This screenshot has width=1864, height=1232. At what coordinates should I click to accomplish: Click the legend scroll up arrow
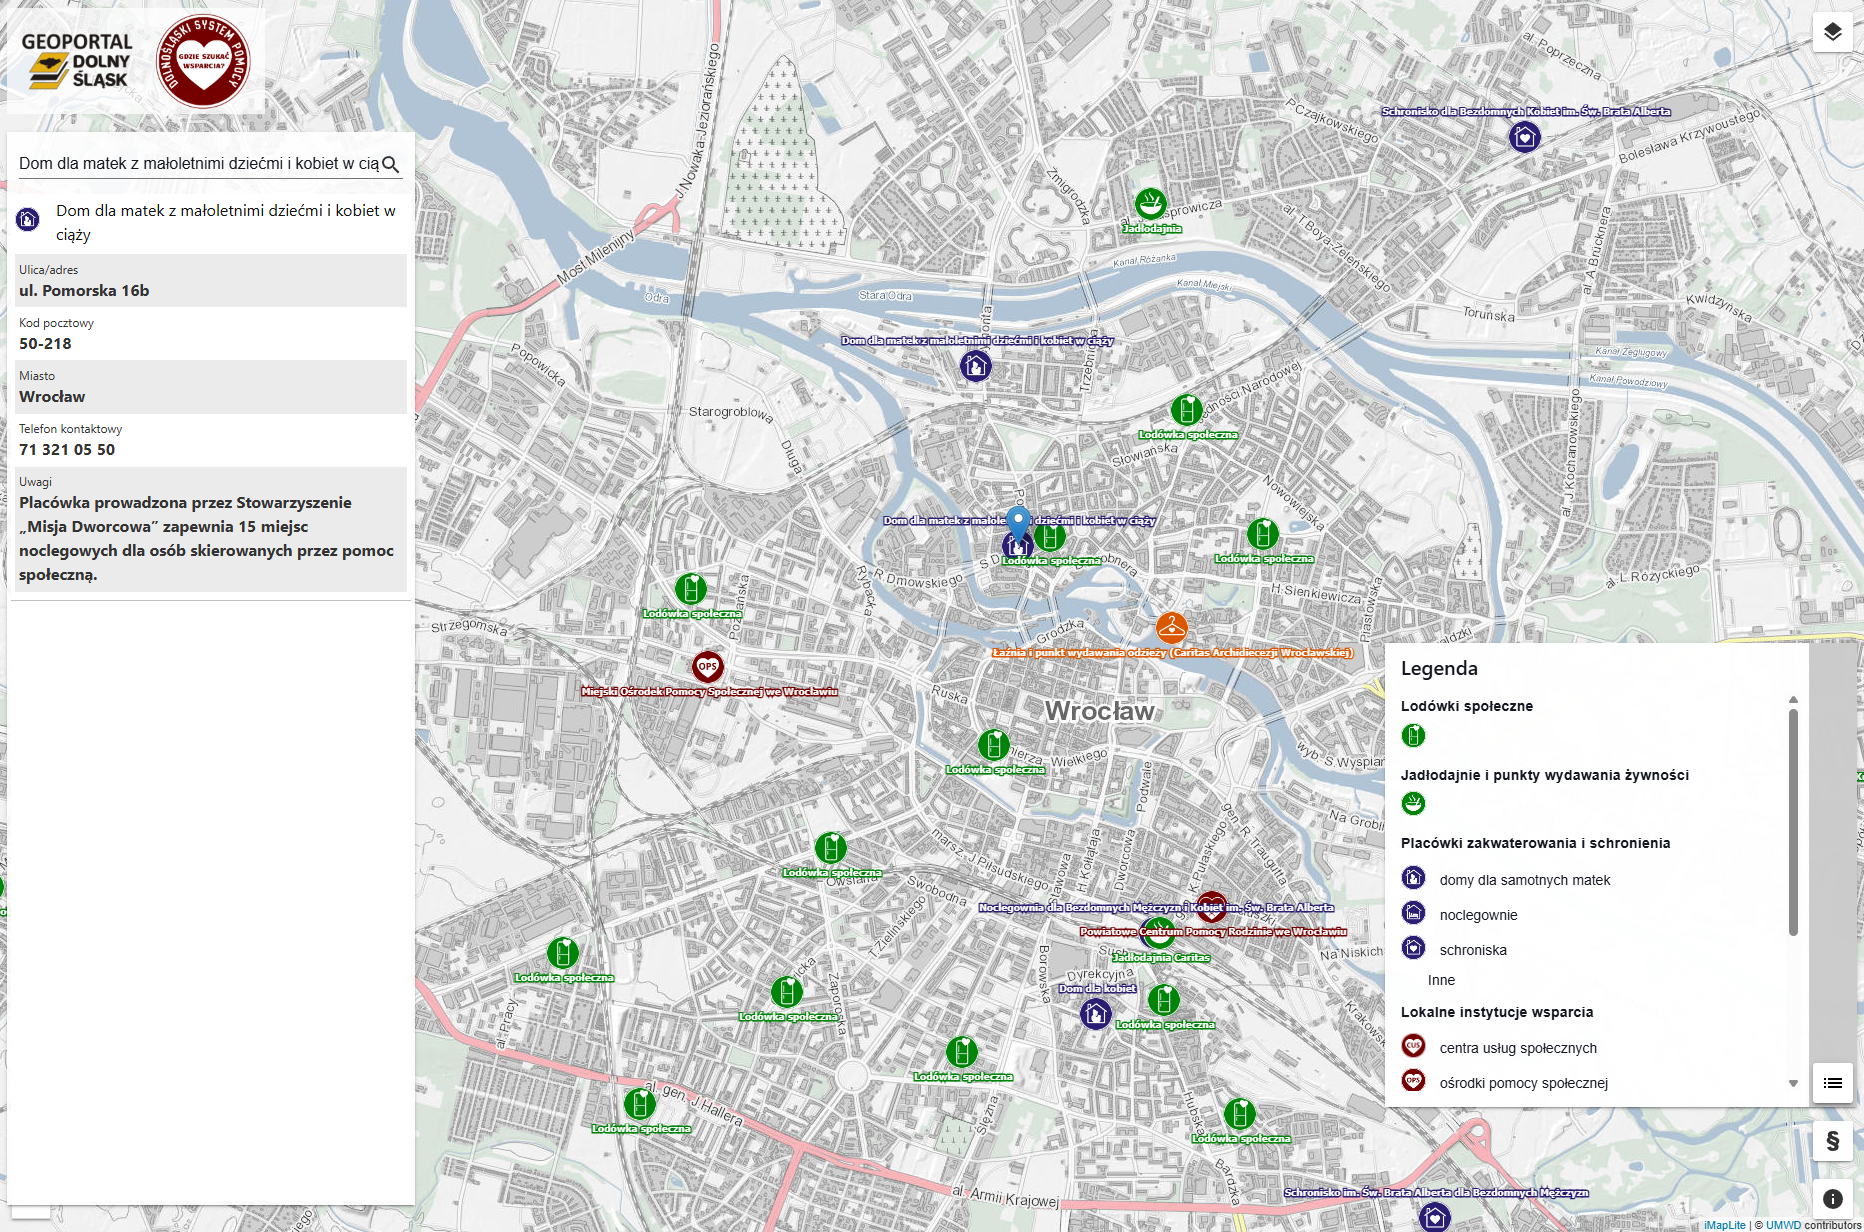1793,699
